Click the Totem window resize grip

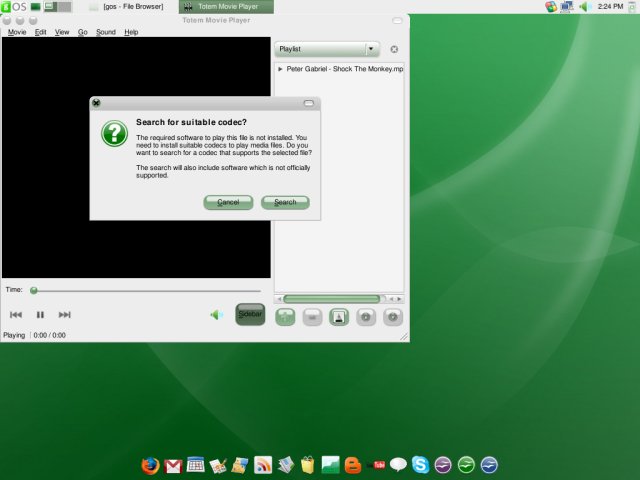point(404,337)
